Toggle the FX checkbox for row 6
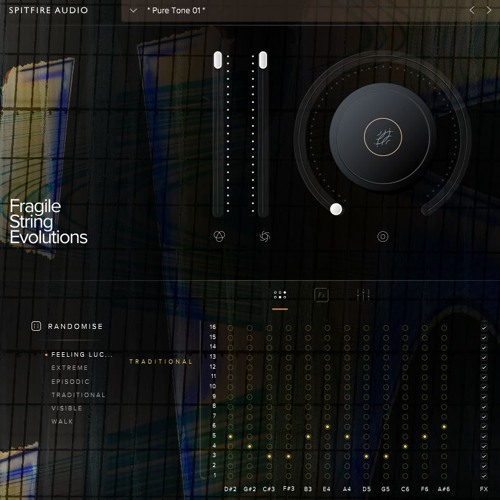Screen dimensions: 500x500 (x=484, y=426)
